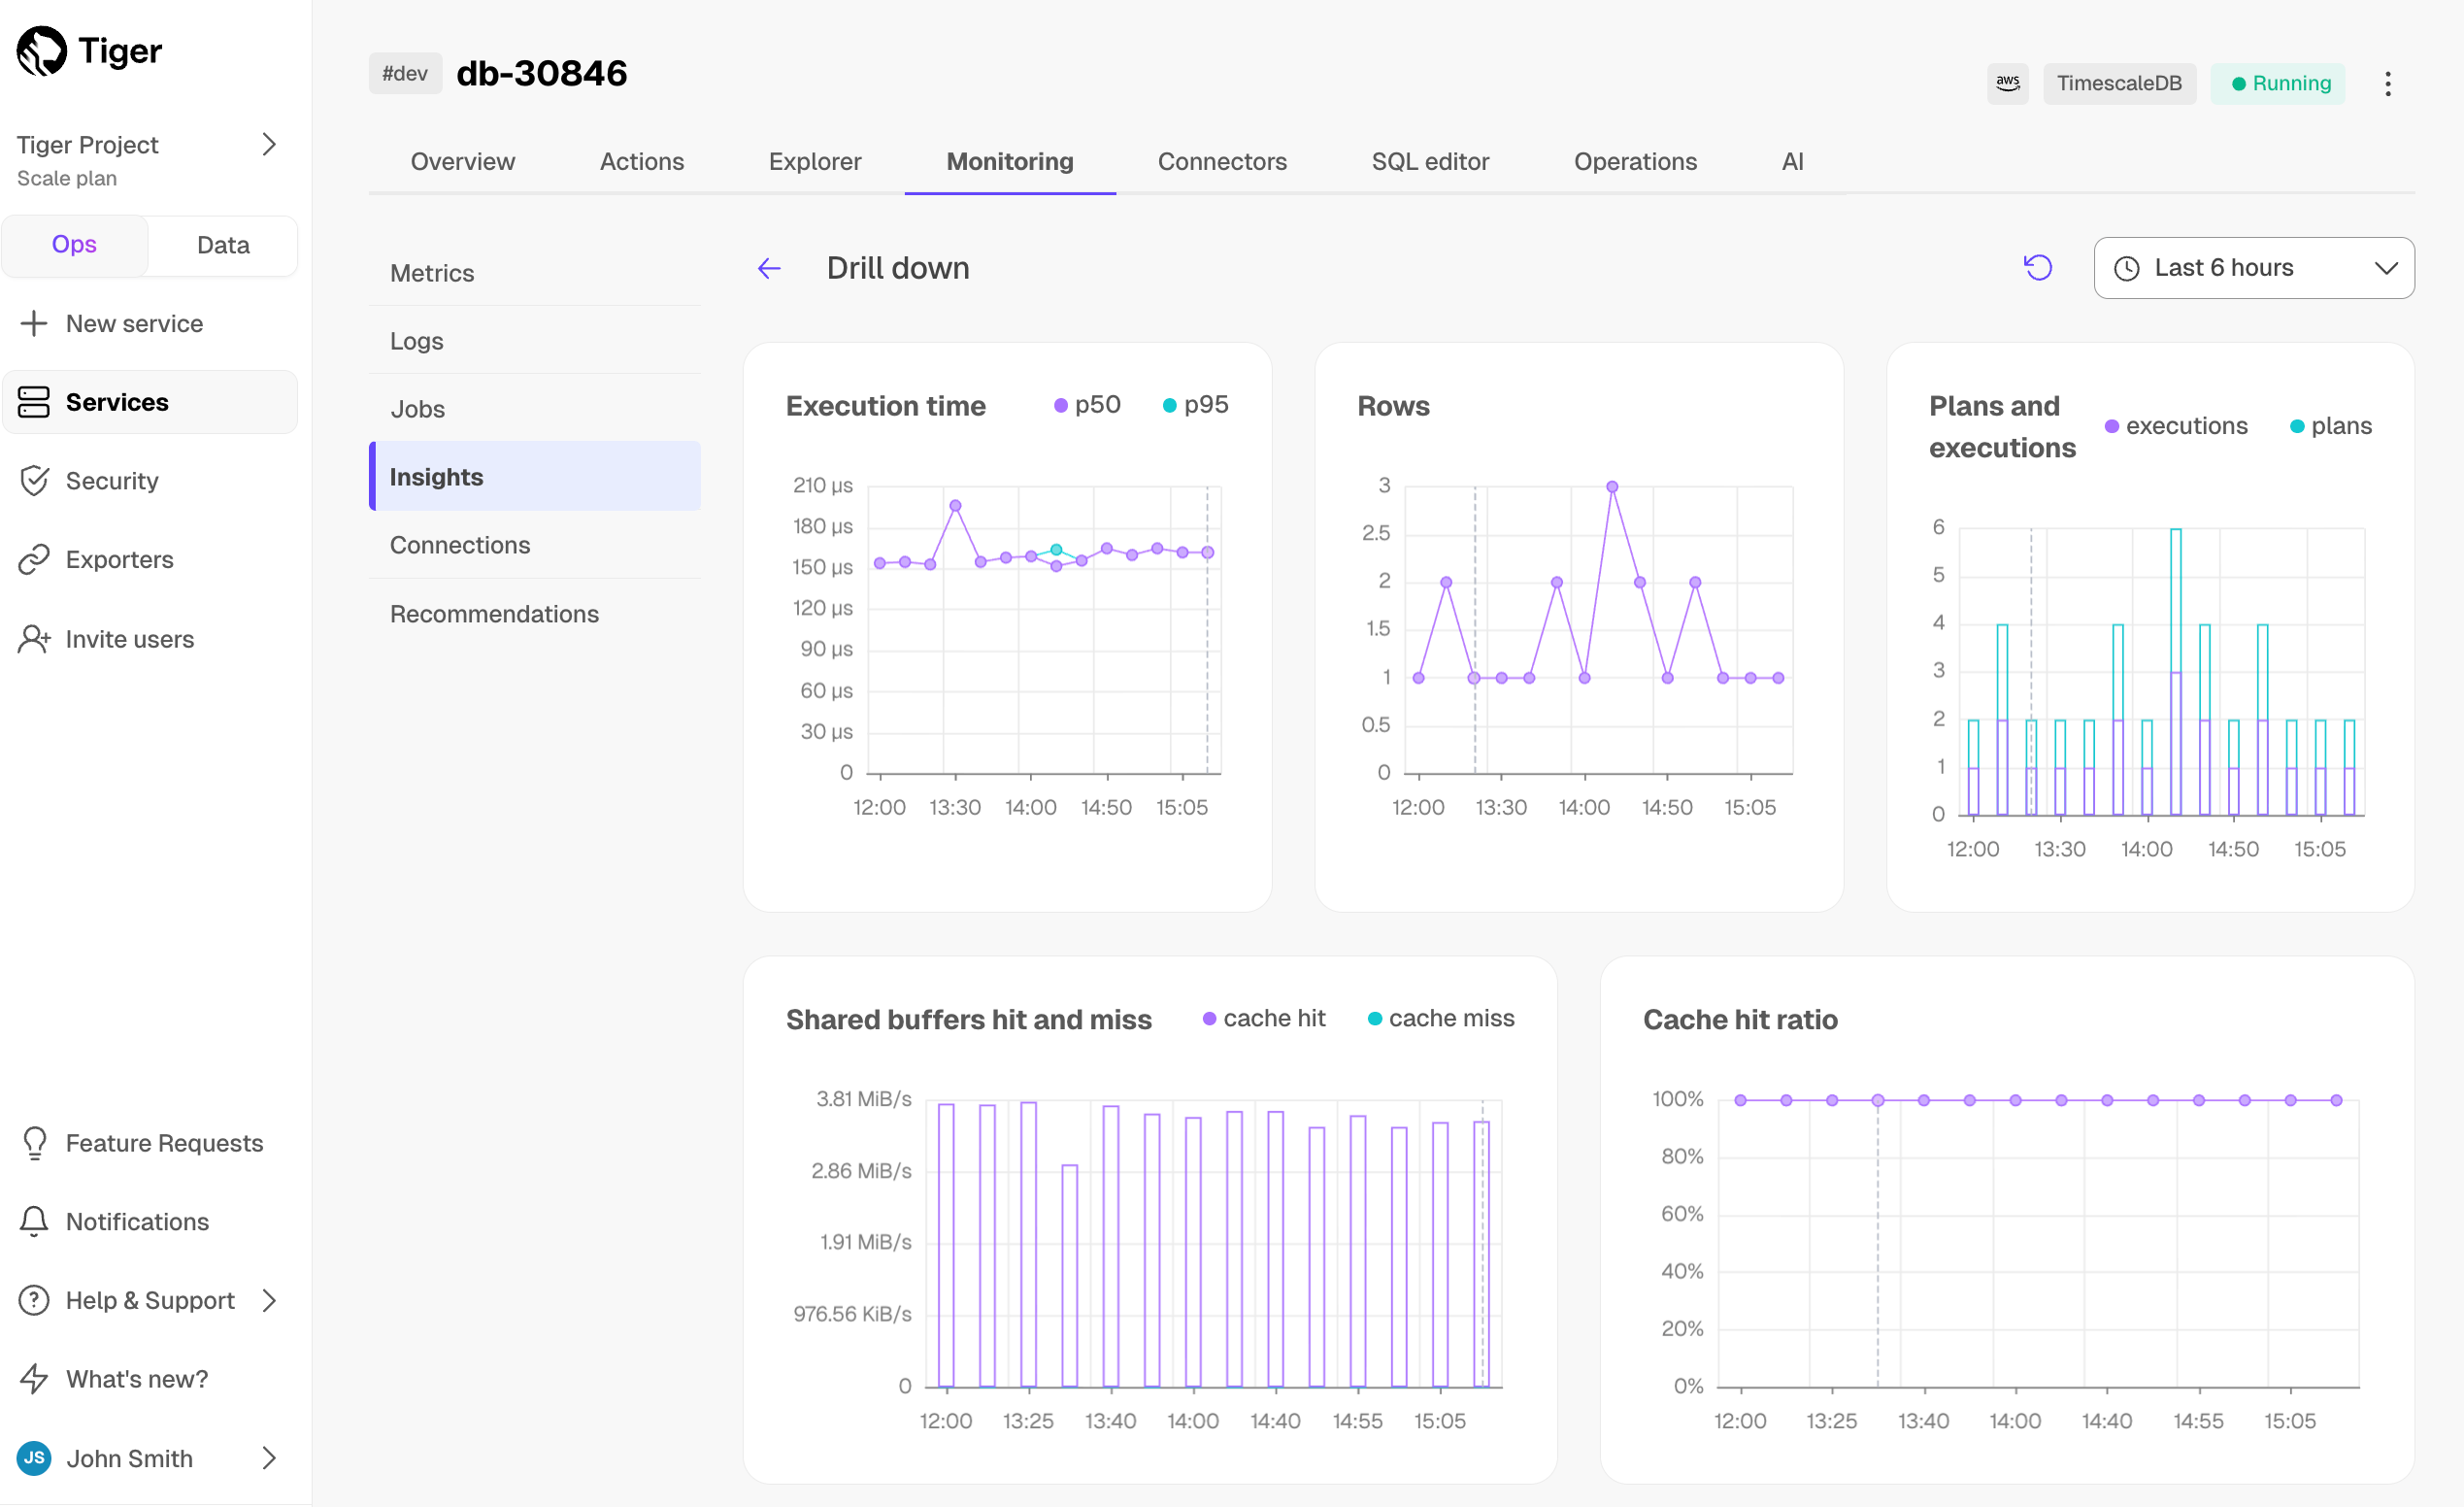Click the peak data point in Rows chart
Image resolution: width=2464 pixels, height=1507 pixels.
(x=1612, y=487)
